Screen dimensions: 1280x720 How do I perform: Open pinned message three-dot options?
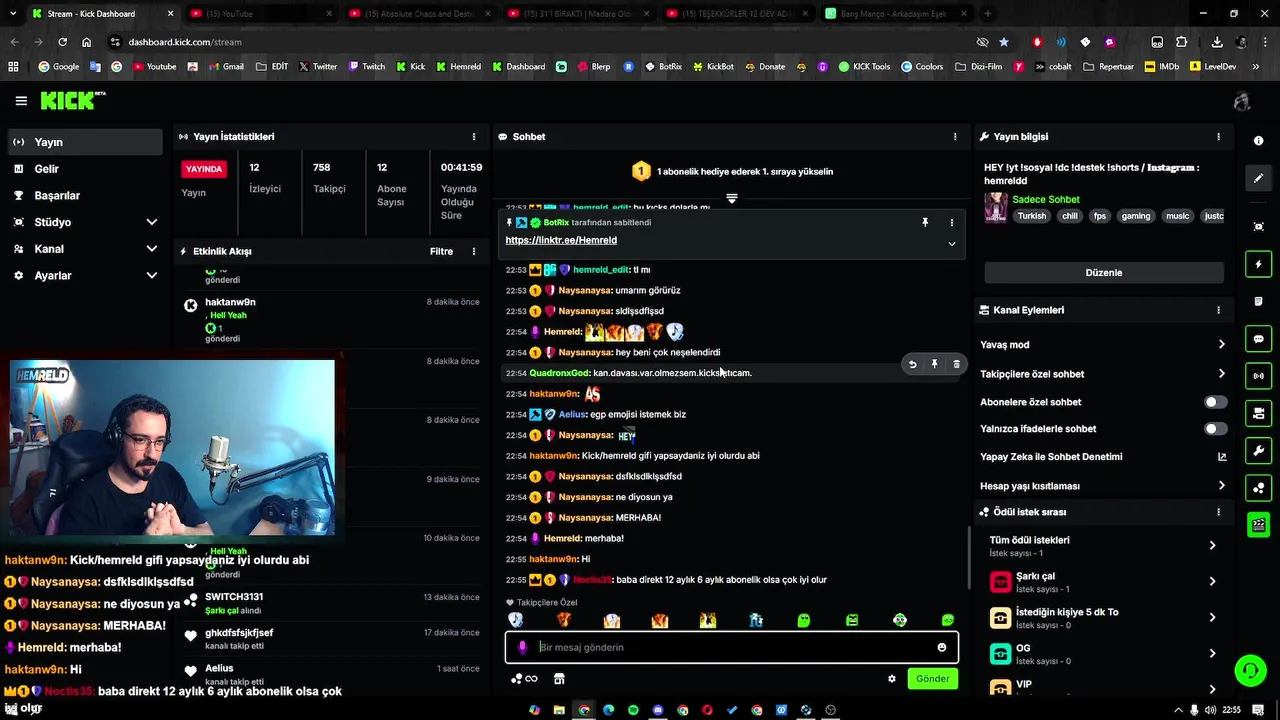pyautogui.click(x=951, y=223)
